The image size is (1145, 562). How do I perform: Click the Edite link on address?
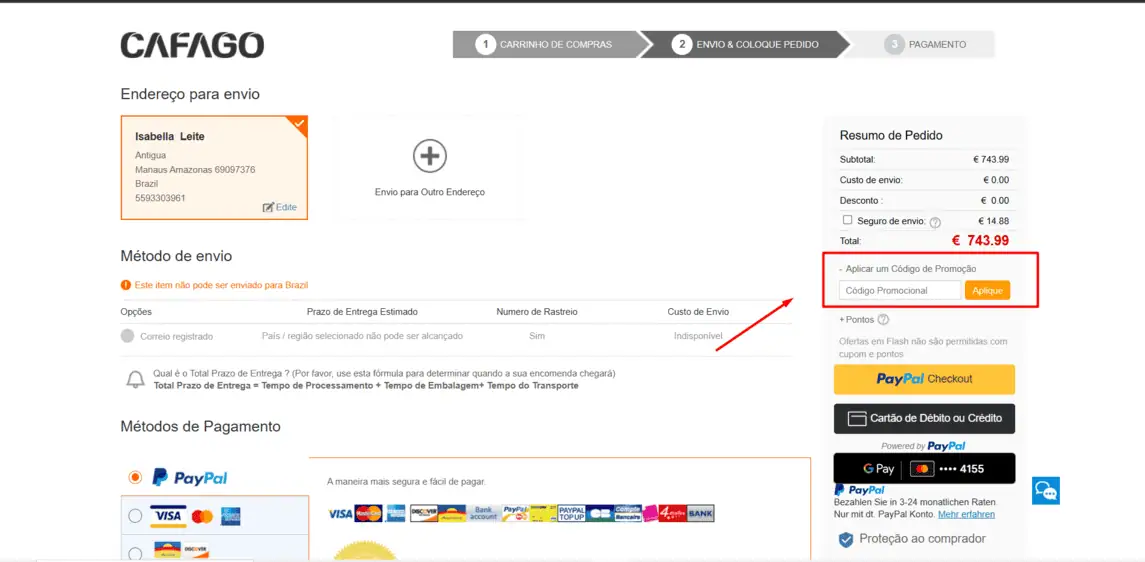pyautogui.click(x=286, y=207)
